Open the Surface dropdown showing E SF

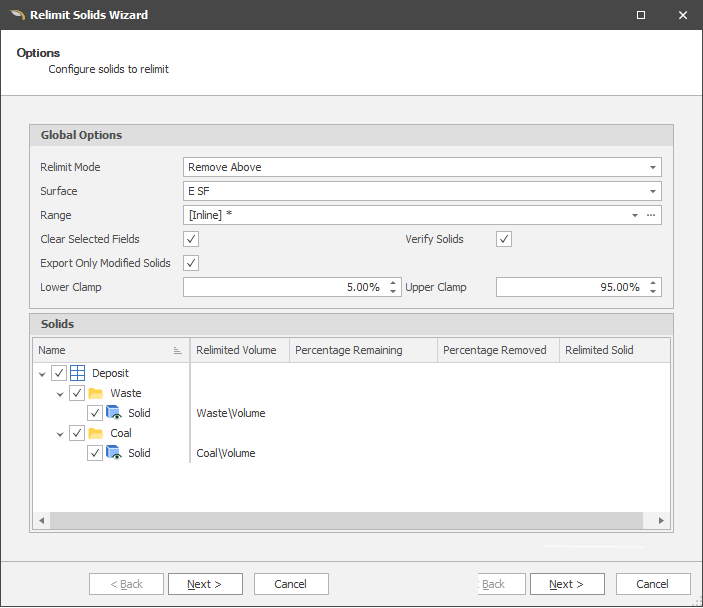tap(653, 191)
